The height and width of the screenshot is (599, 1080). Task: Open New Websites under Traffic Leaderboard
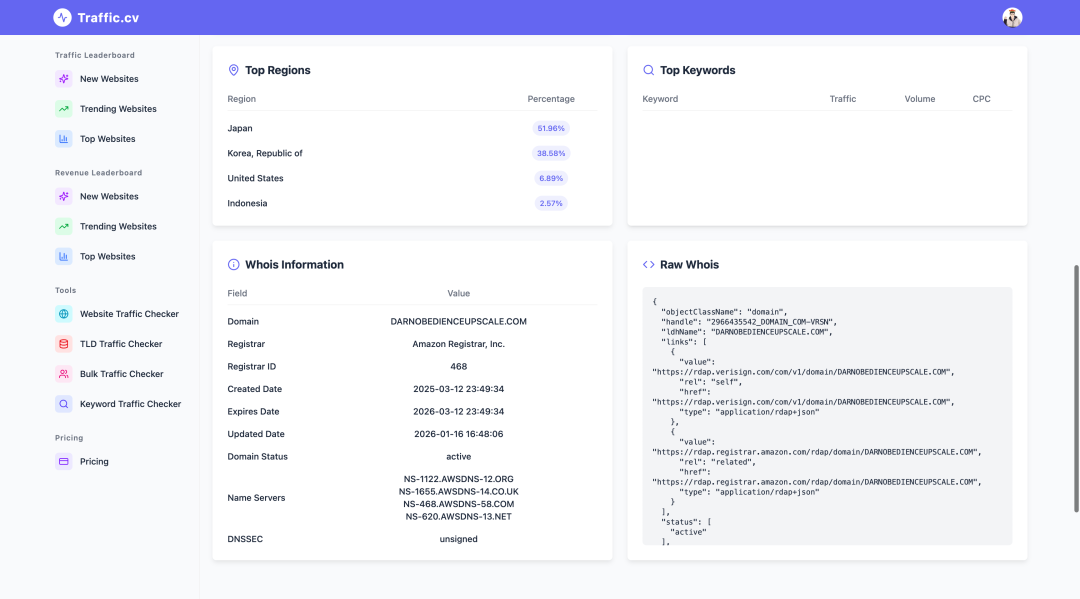[109, 78]
